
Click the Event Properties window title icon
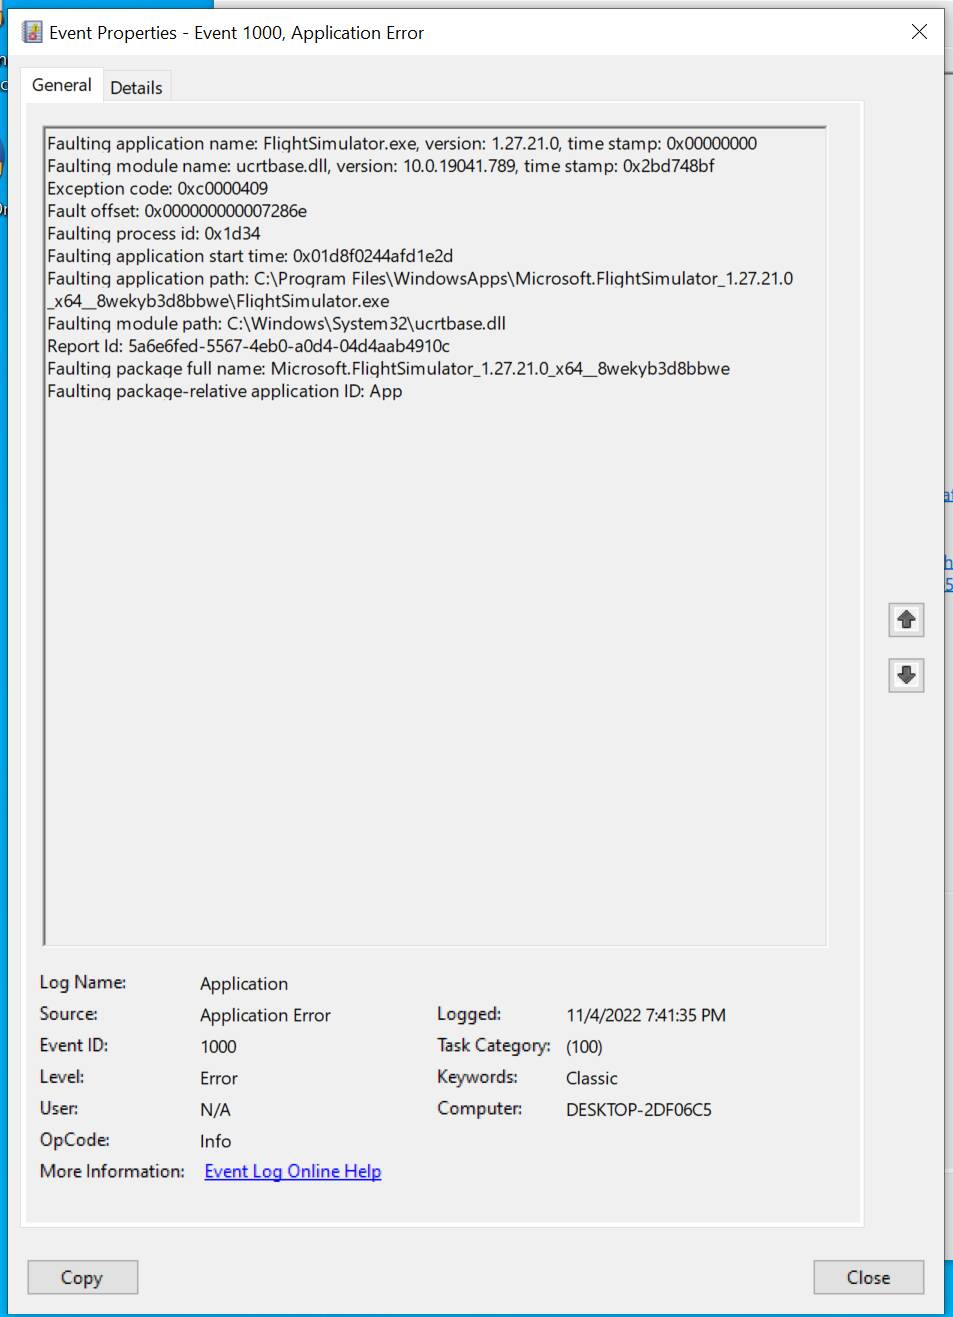tap(32, 32)
